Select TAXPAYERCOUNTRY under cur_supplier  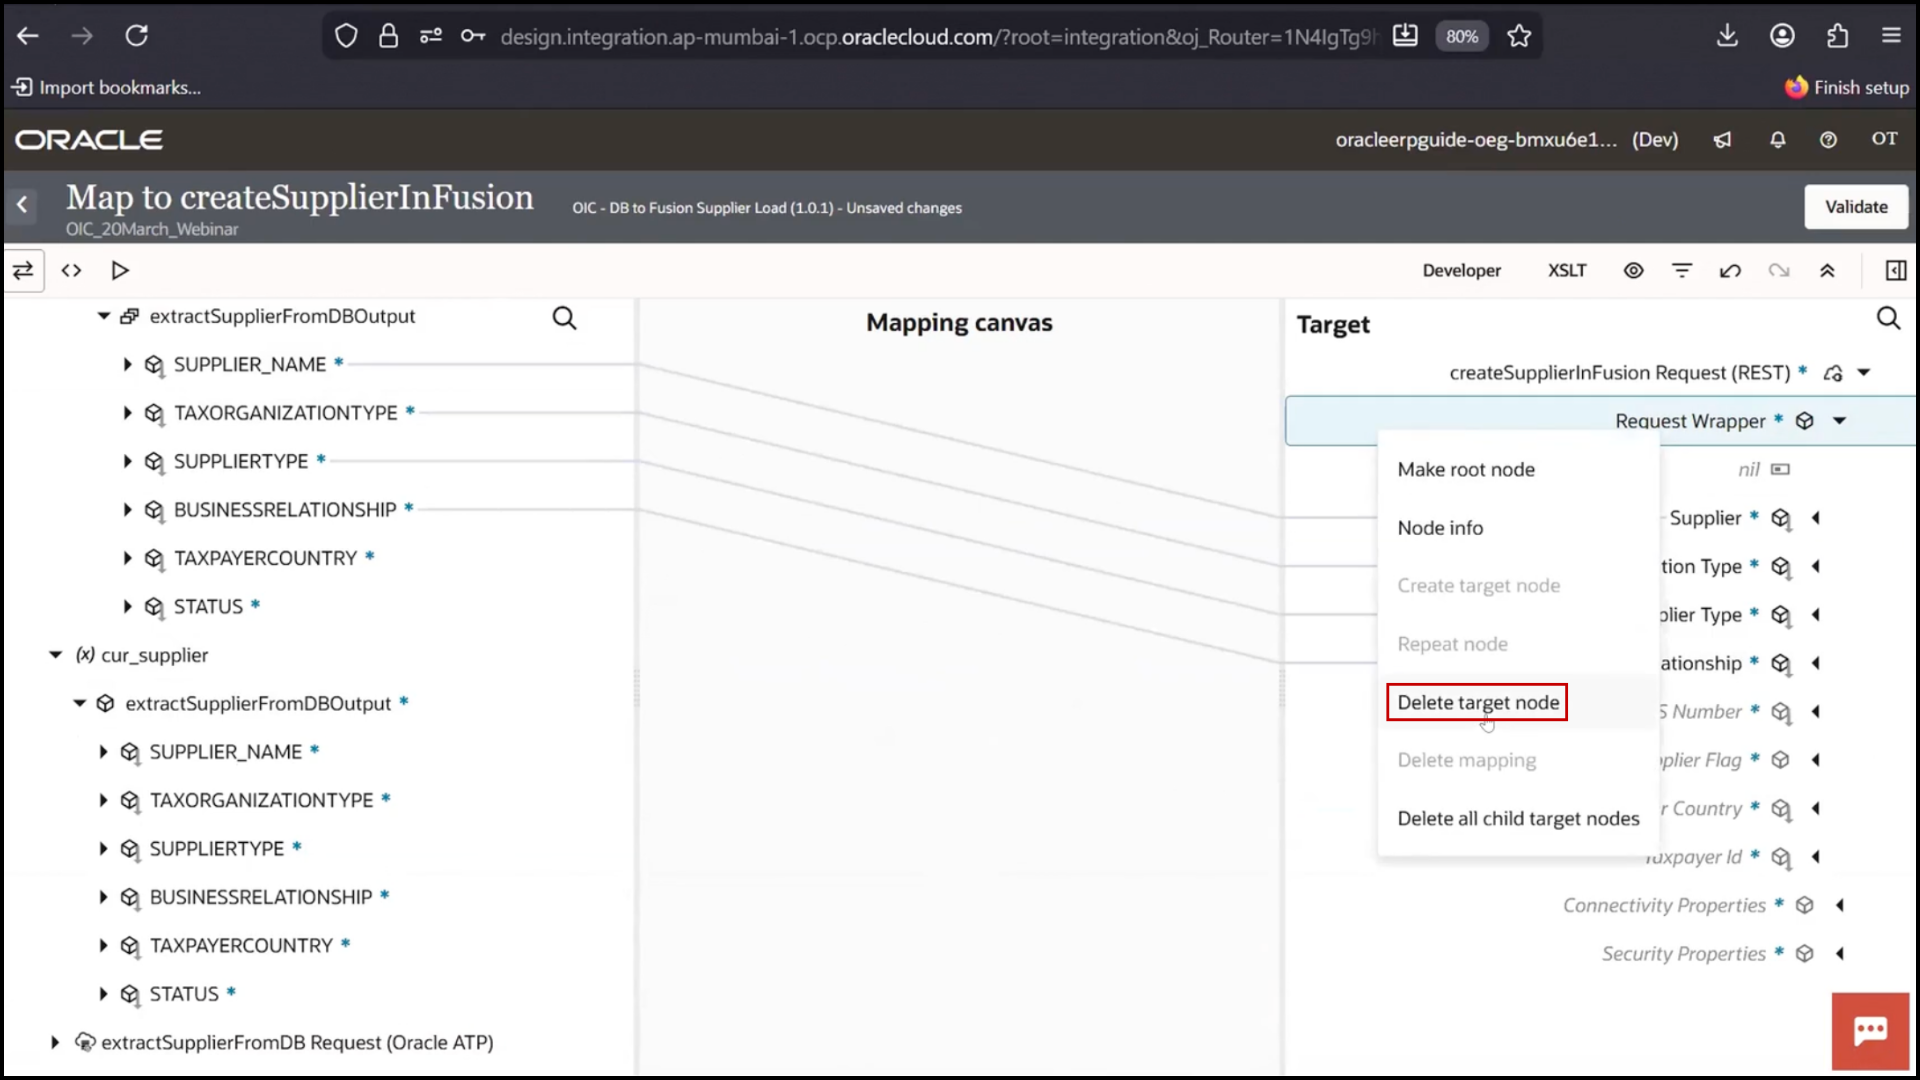pyautogui.click(x=241, y=946)
